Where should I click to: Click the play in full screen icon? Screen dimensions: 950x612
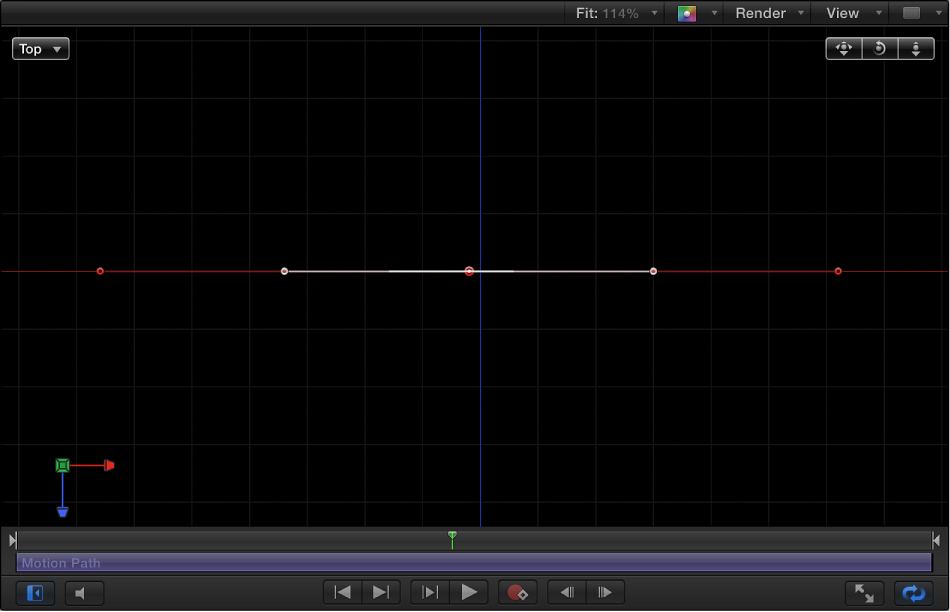coord(864,592)
